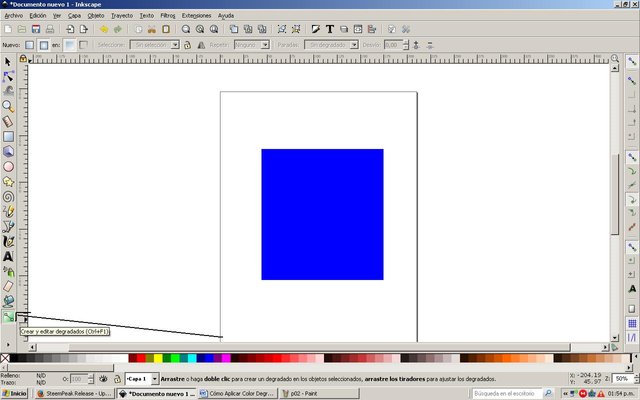The width and height of the screenshot is (640, 400).
Task: Toggle the layer lock icon
Action: [x=117, y=379]
